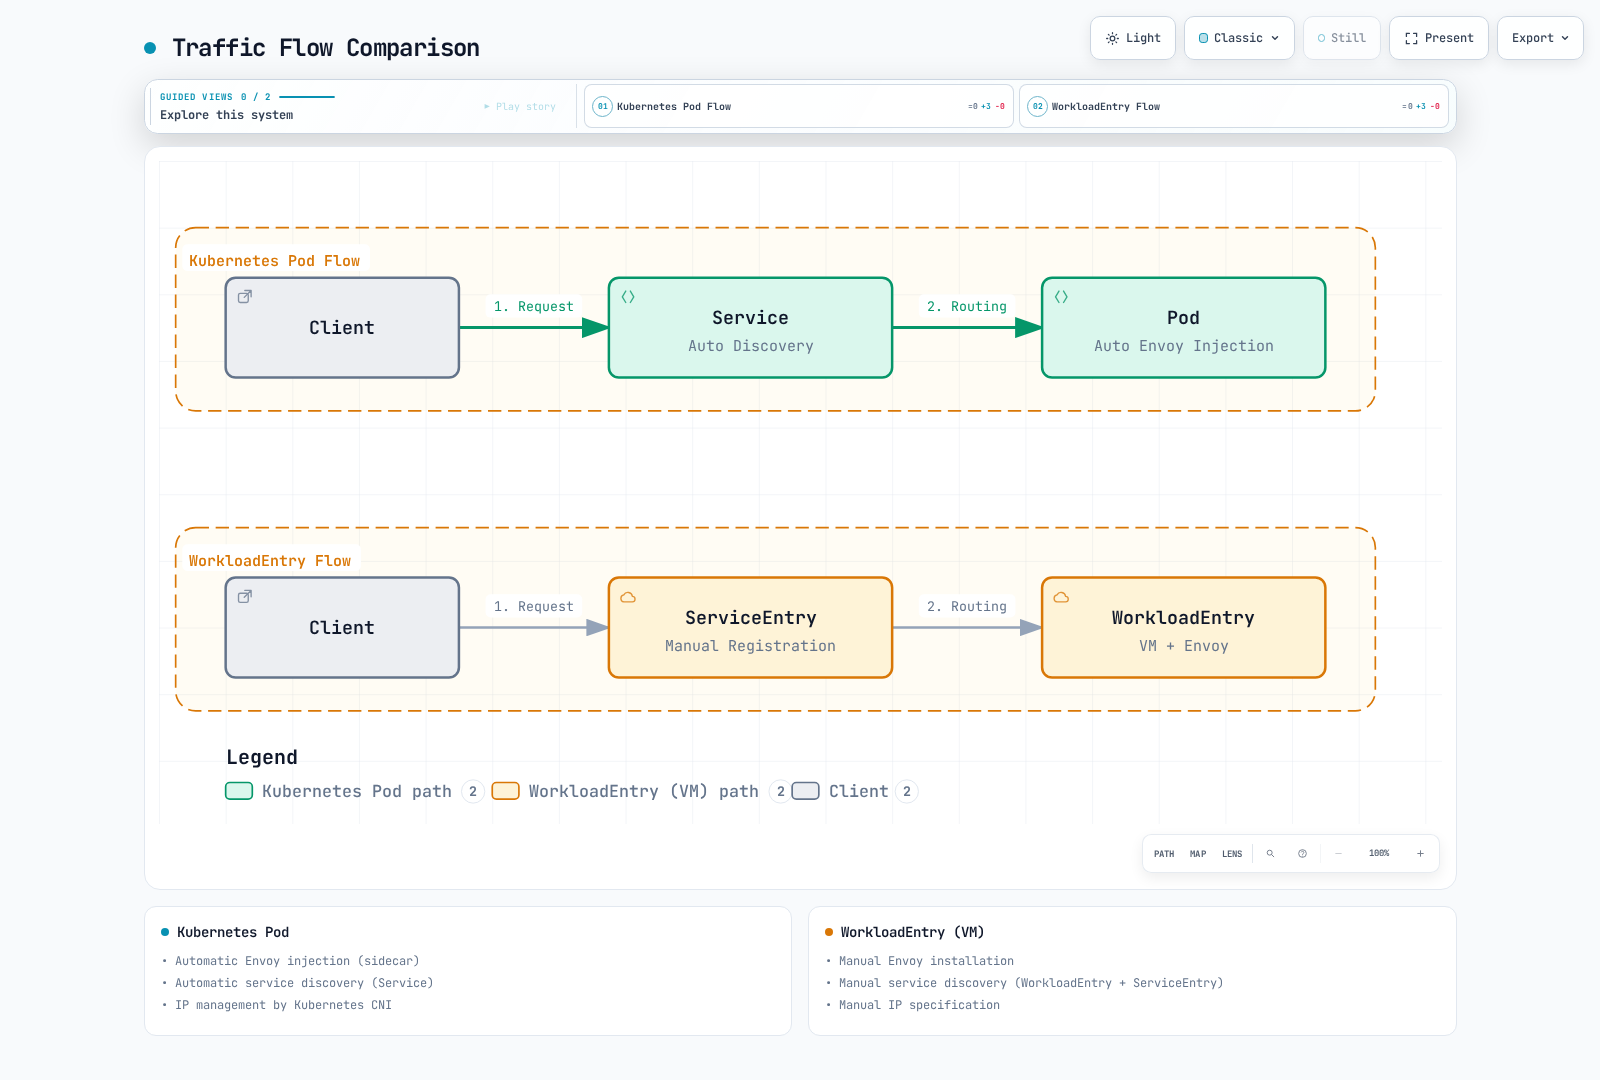Click the 'Traffic Flow Comparison' title
1600x1080 pixels.
[326, 48]
